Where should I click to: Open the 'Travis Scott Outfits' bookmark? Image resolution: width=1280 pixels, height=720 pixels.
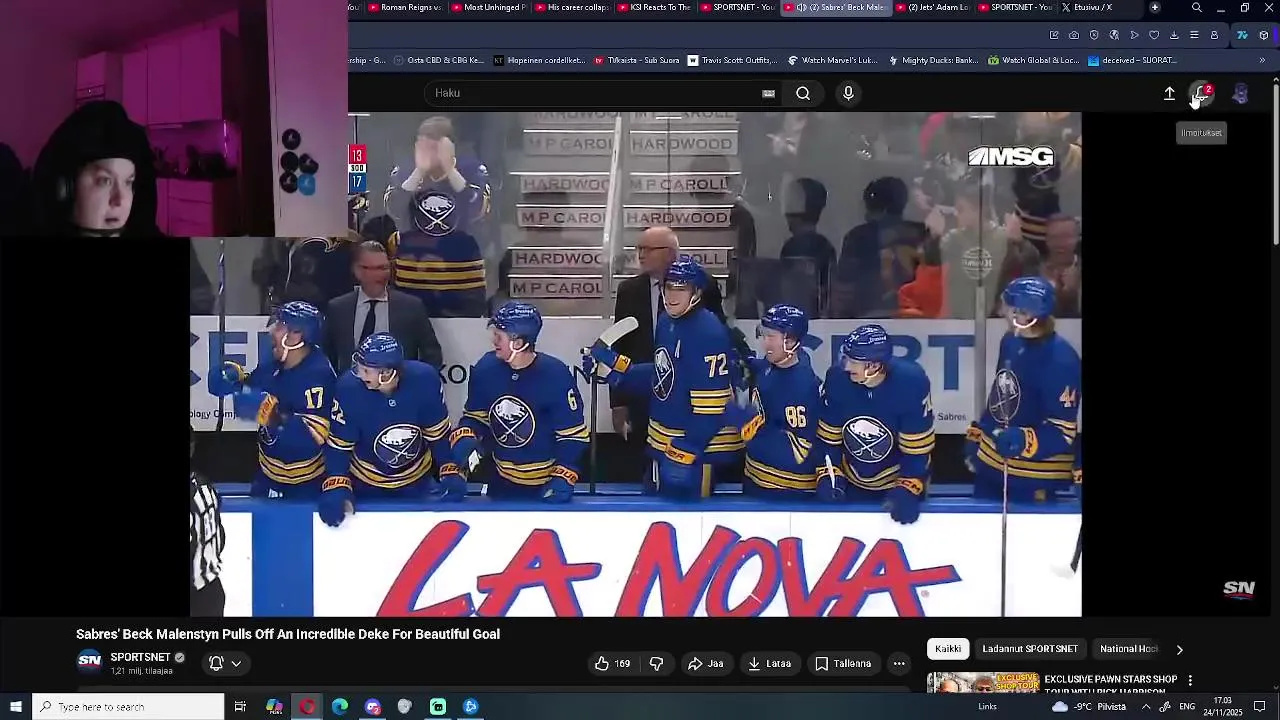(732, 60)
